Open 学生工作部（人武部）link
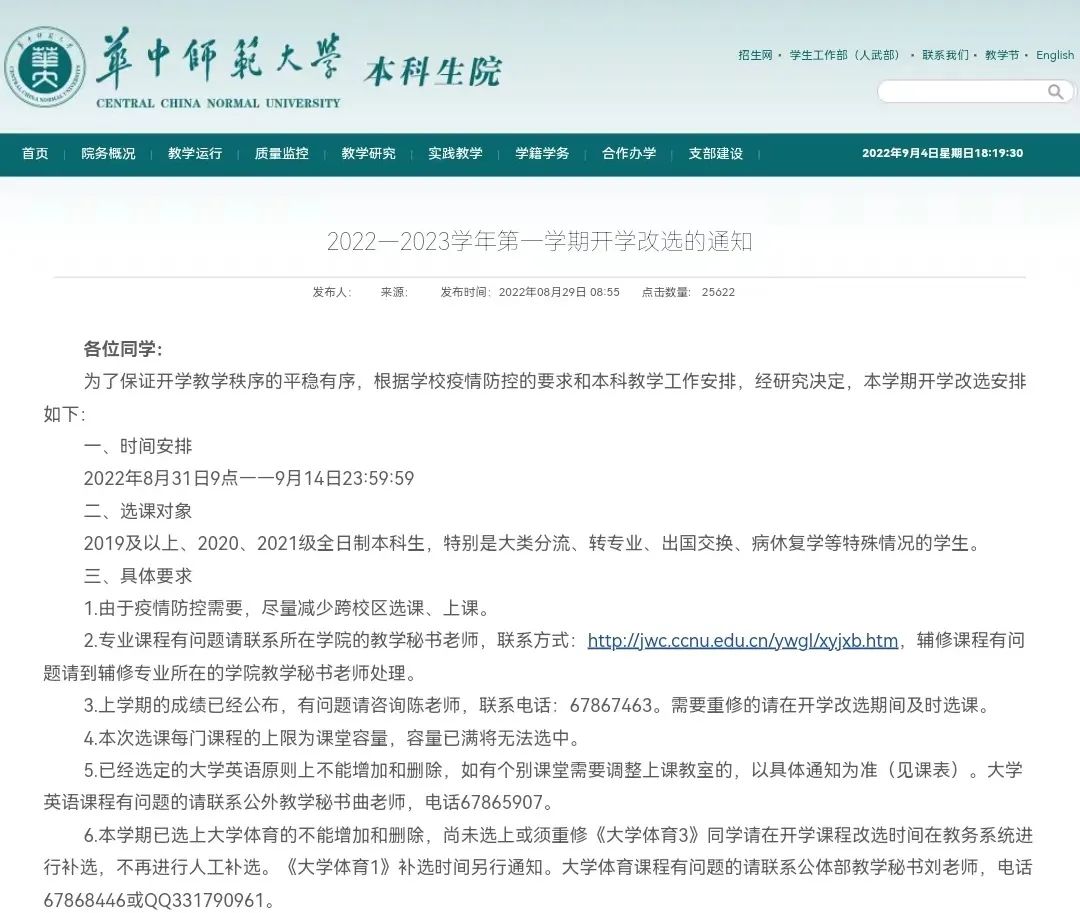 pos(845,55)
